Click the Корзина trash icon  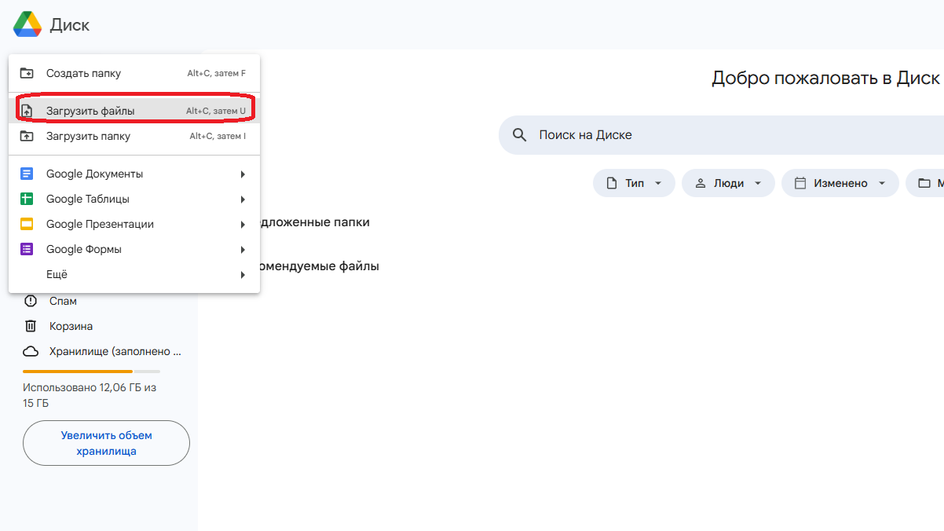(x=31, y=326)
